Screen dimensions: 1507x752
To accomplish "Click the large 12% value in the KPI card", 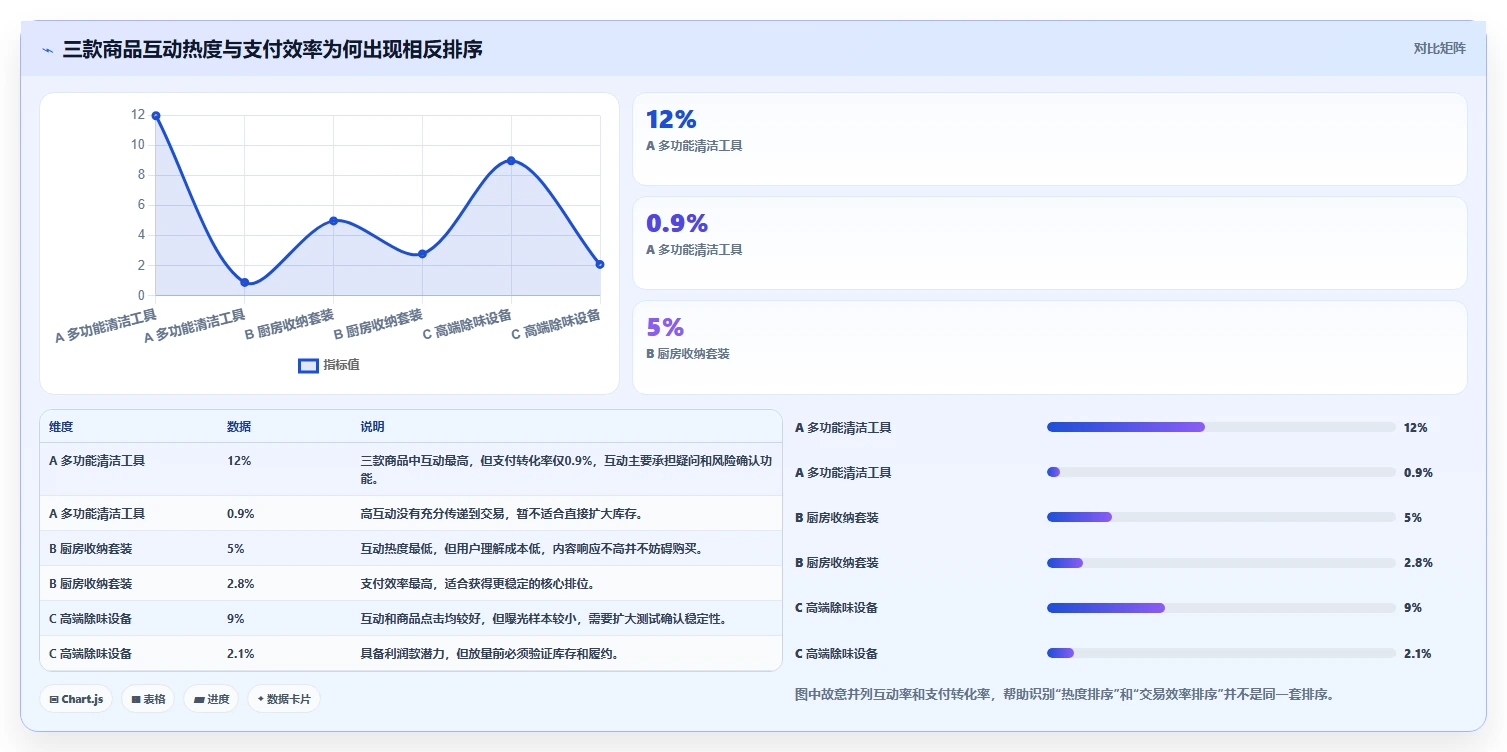I will pos(671,119).
